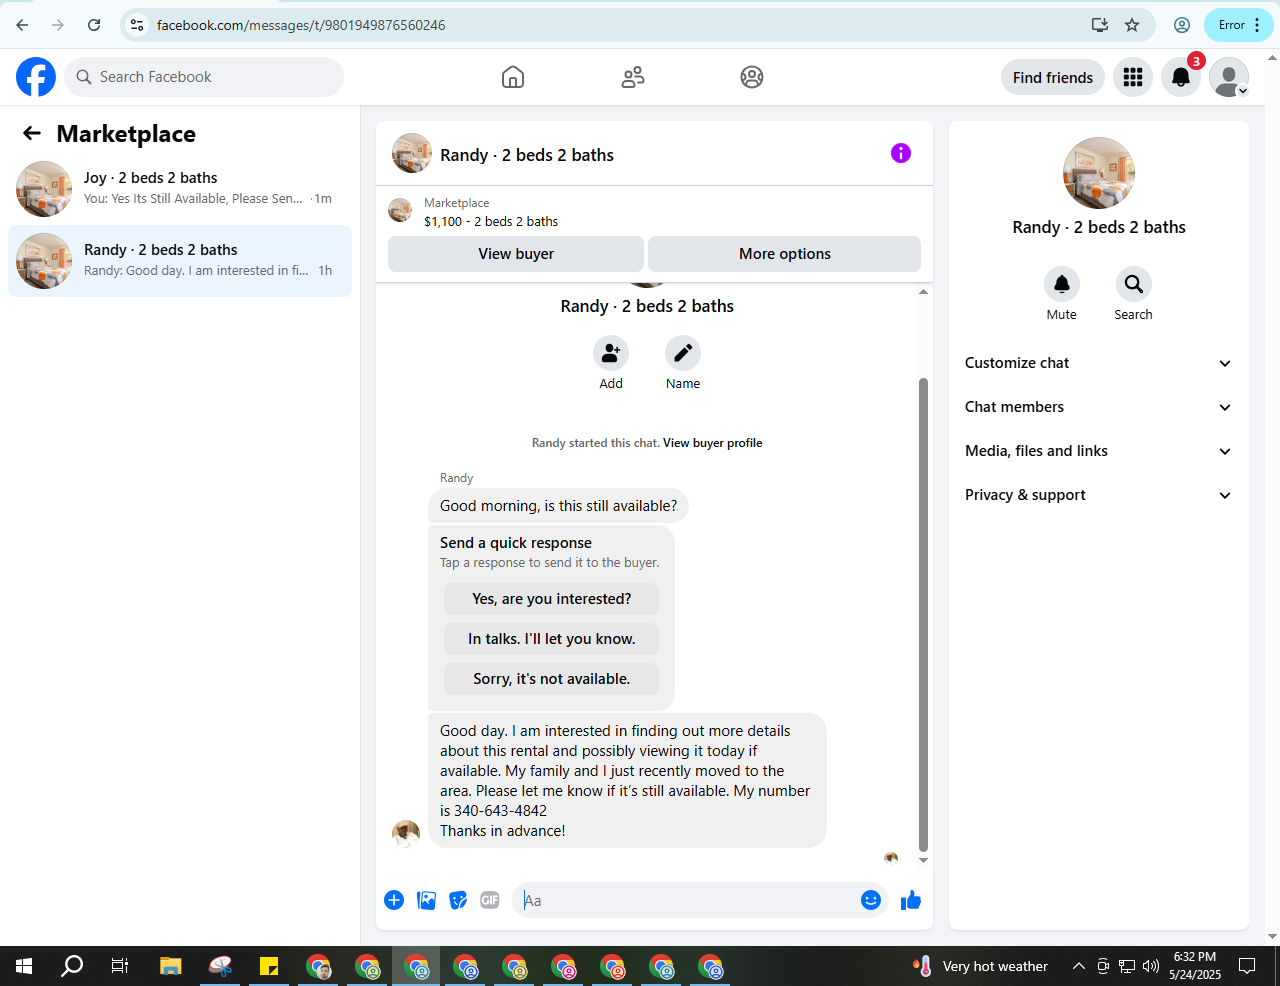Open the Very hot weather widget
The height and width of the screenshot is (986, 1280).
[x=980, y=966]
